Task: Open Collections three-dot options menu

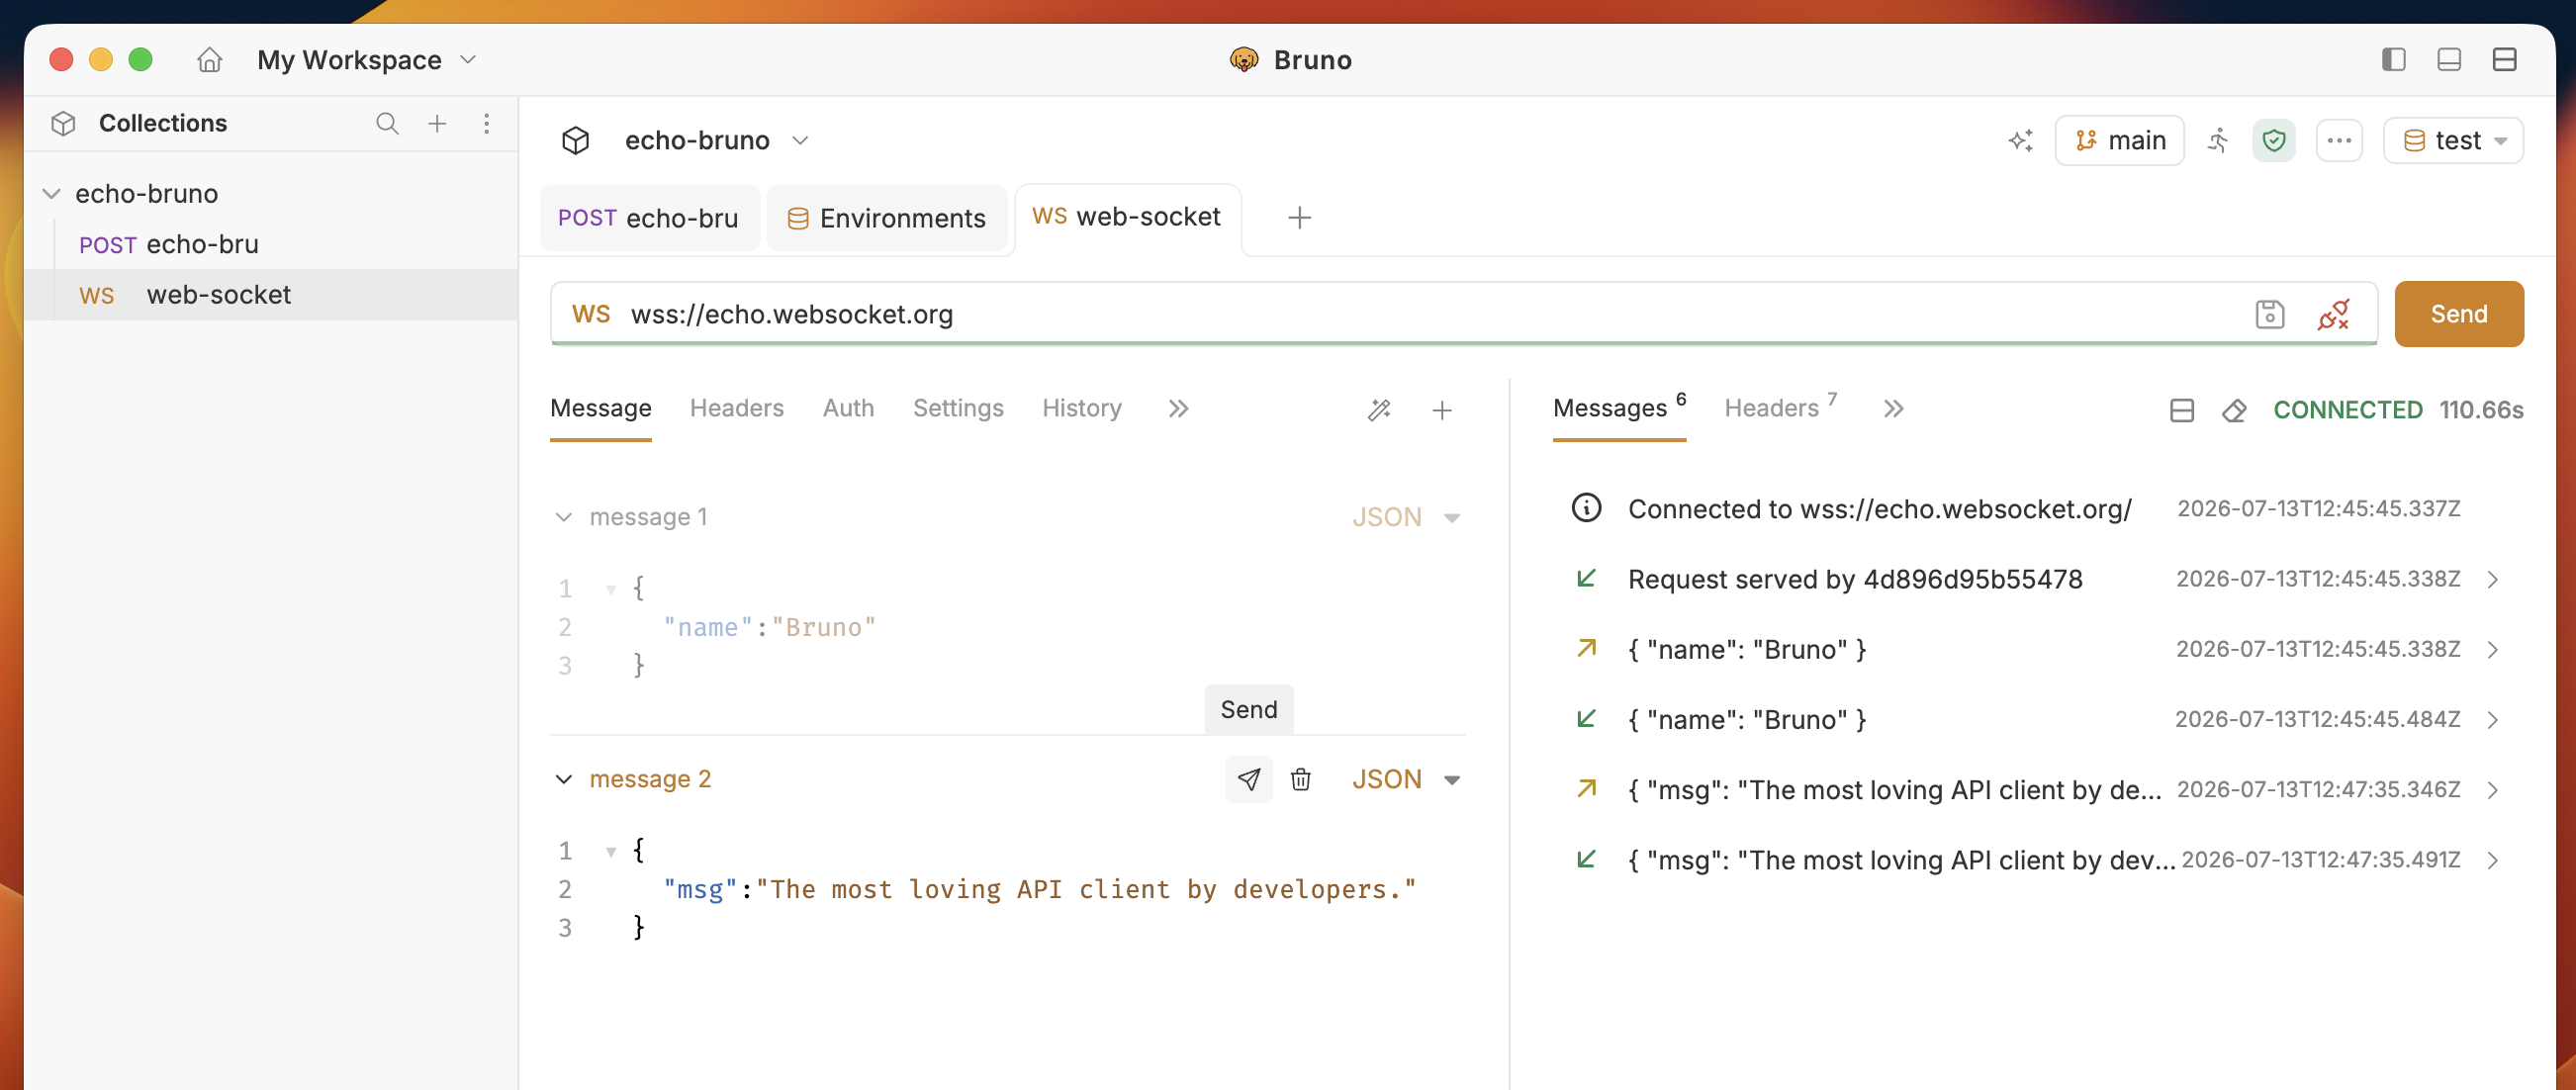Action: (486, 123)
